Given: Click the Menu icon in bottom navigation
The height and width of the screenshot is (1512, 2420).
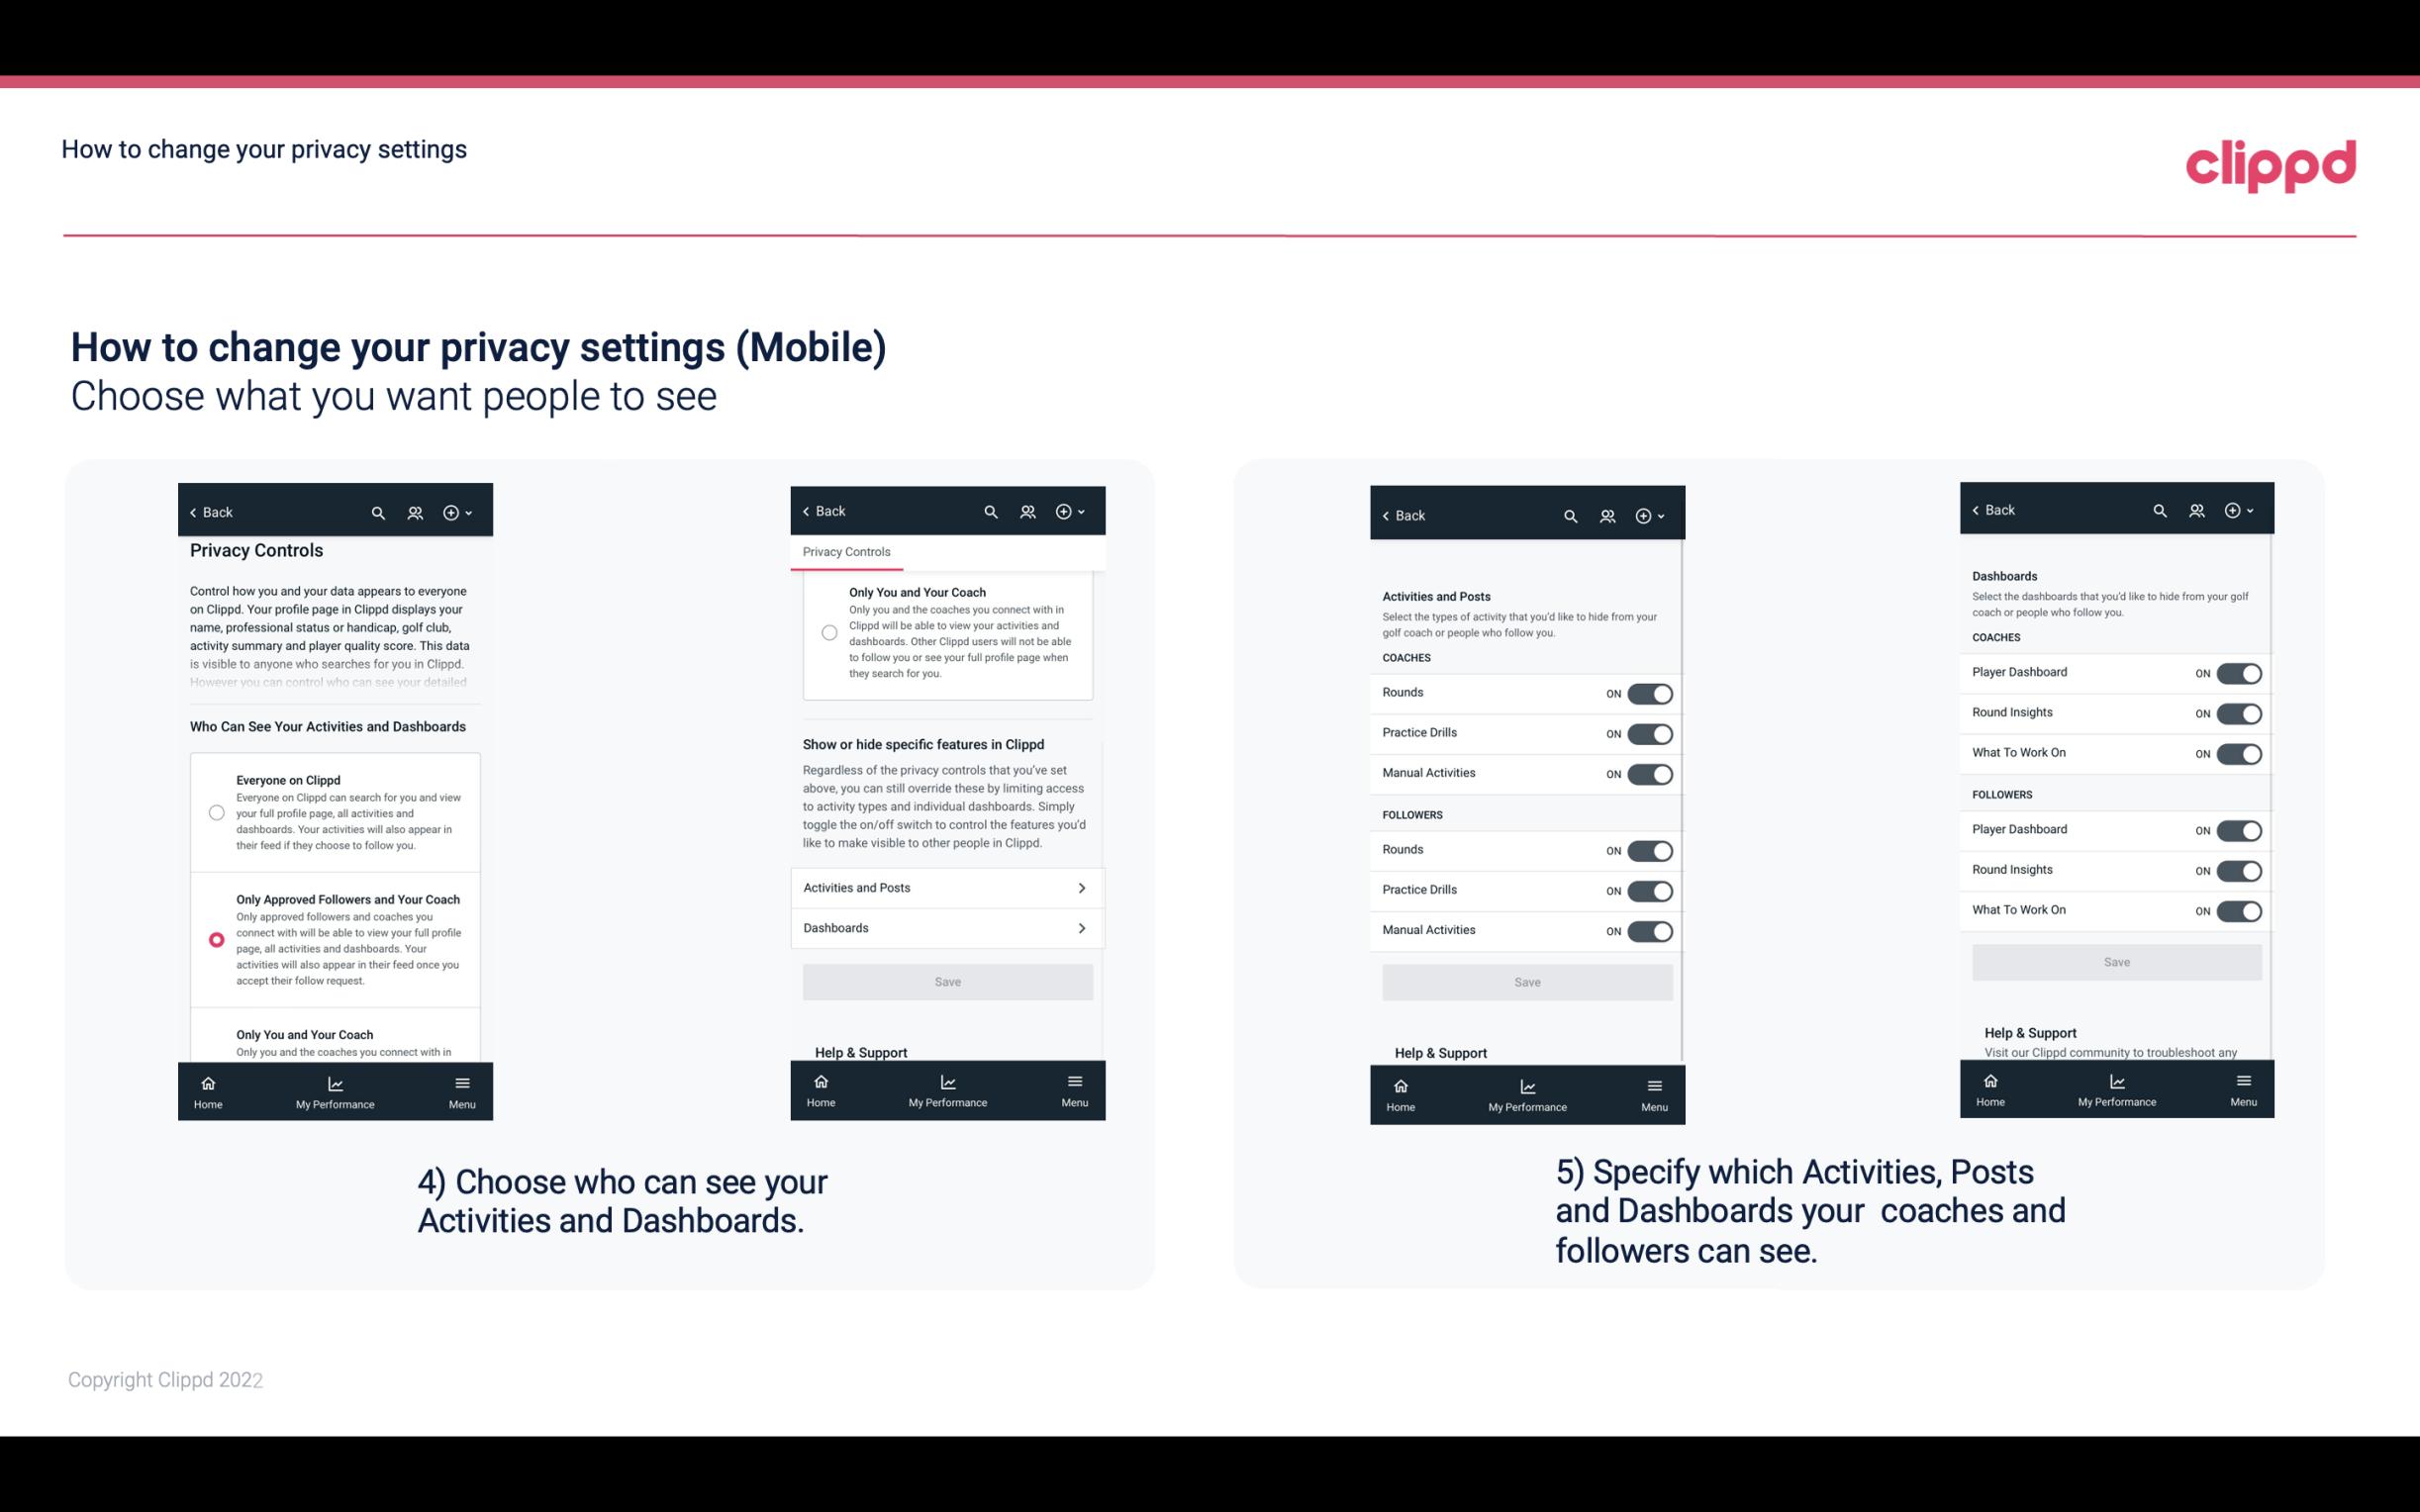Looking at the screenshot, I should tap(461, 1082).
